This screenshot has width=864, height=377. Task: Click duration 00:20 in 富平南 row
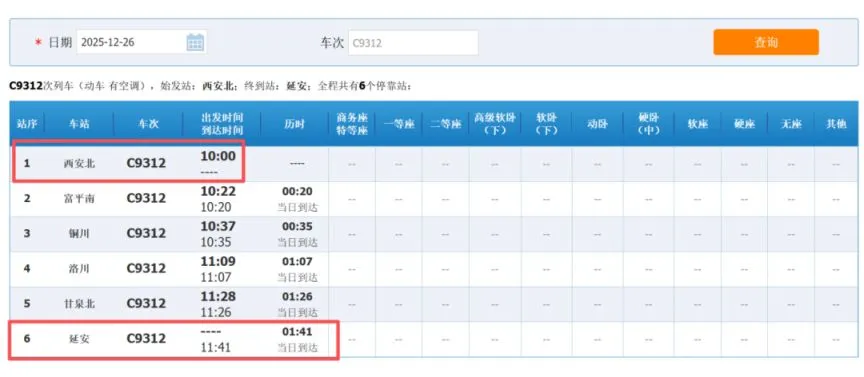coord(298,191)
